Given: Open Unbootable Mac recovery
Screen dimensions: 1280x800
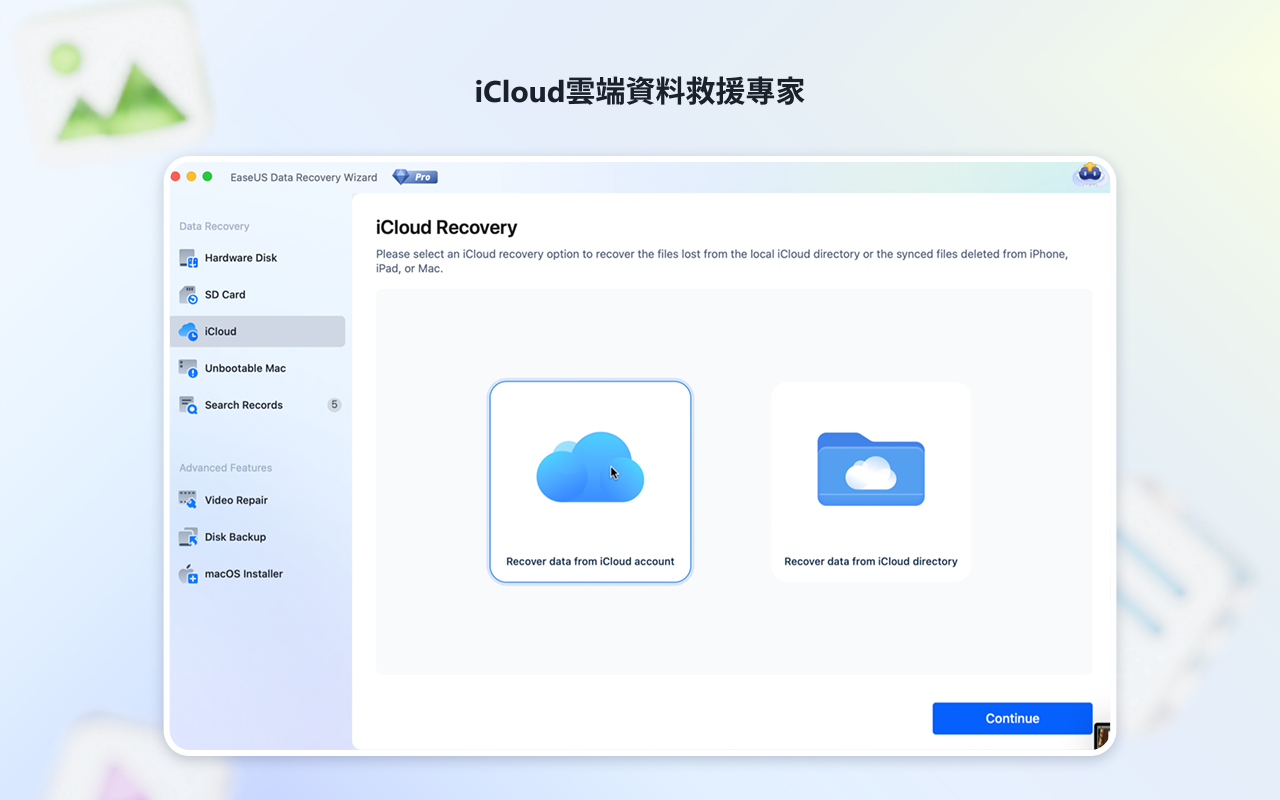Looking at the screenshot, I should [x=258, y=369].
